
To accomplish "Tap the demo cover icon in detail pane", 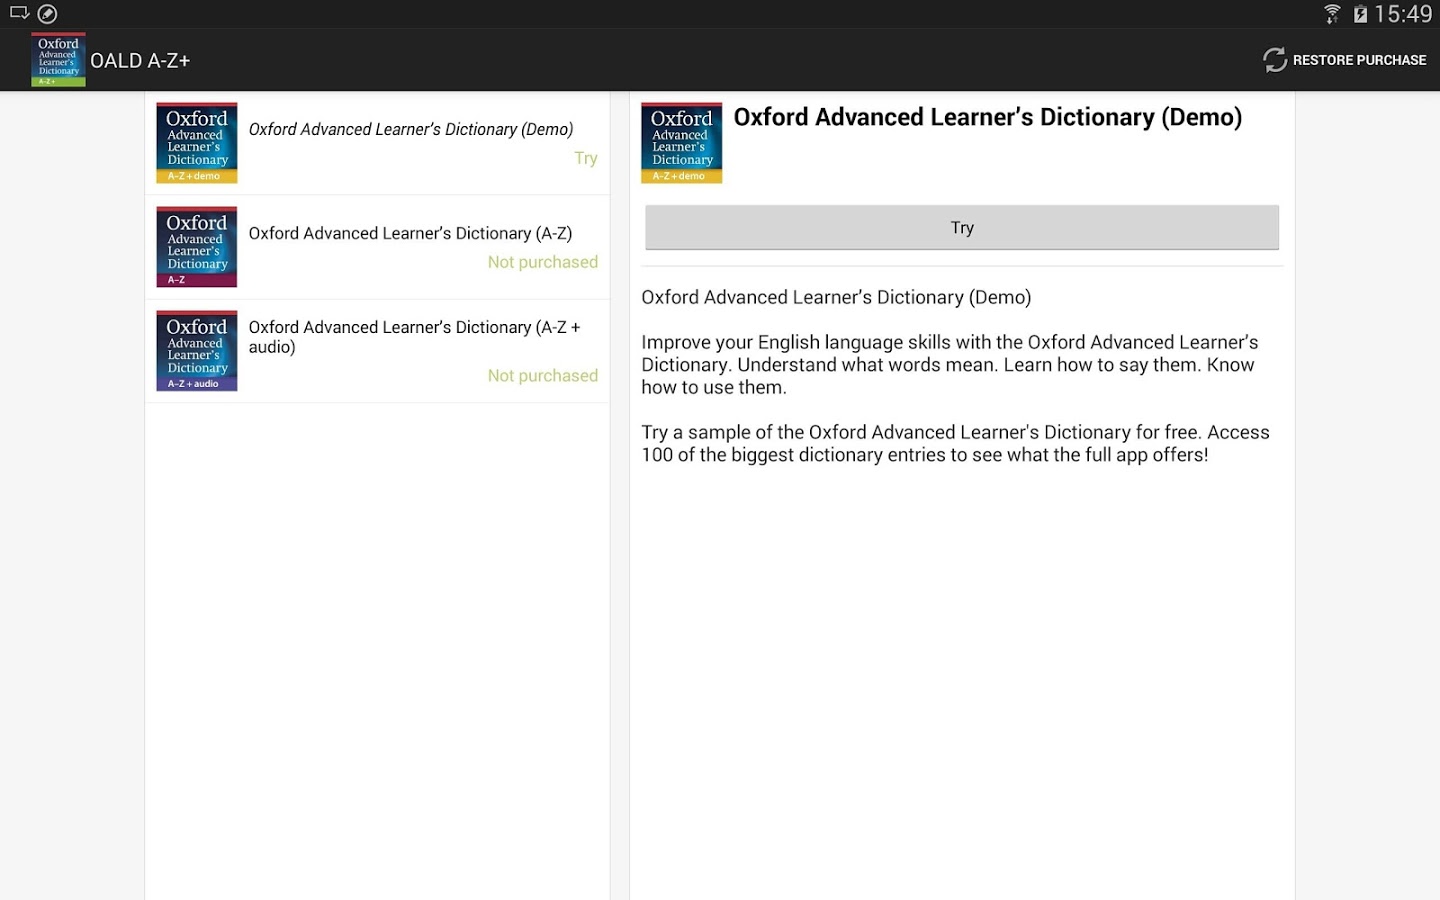I will click(682, 142).
